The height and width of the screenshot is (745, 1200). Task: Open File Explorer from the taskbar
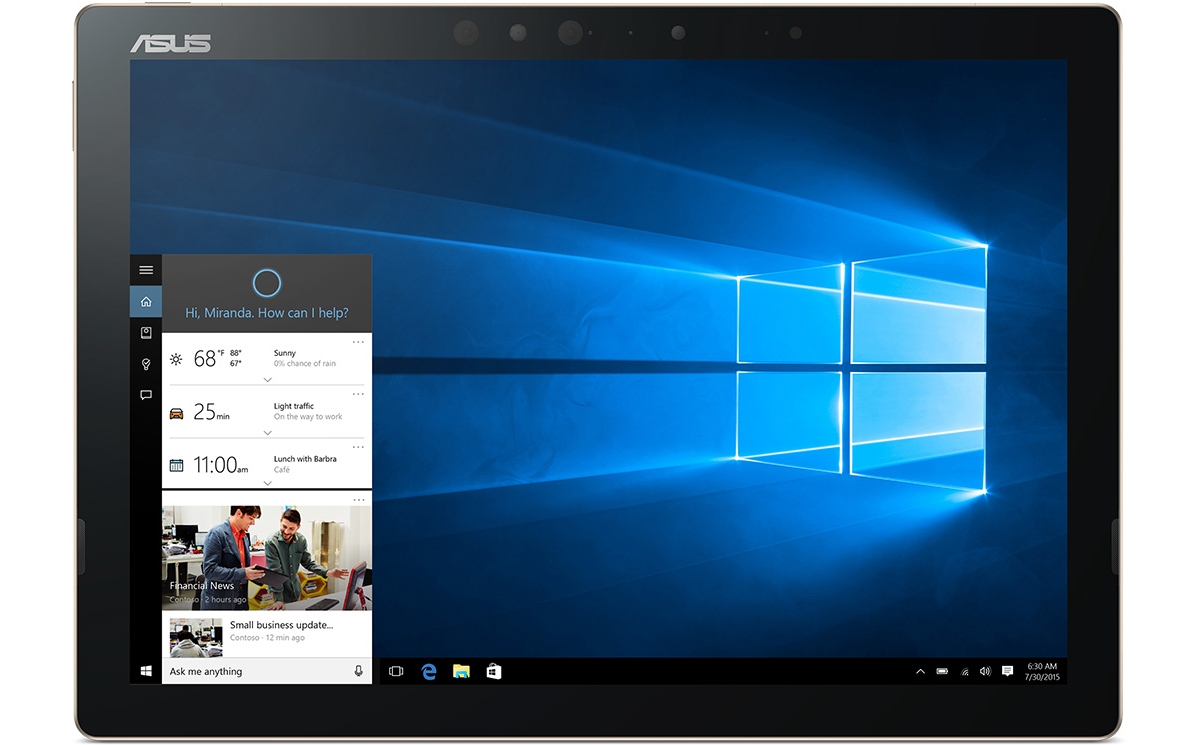pos(461,671)
